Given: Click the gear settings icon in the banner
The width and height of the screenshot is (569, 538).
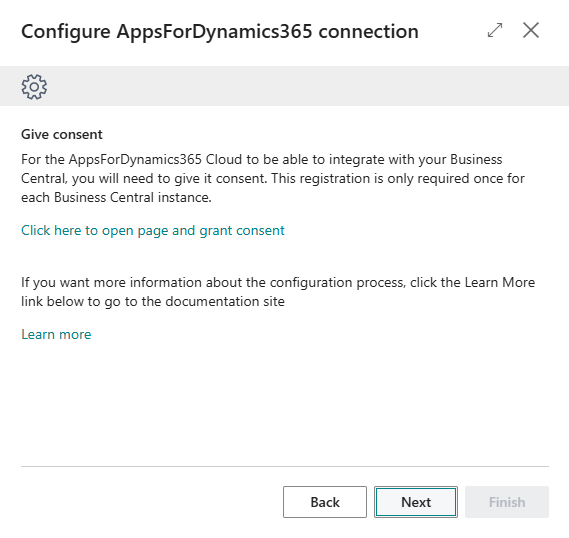Looking at the screenshot, I should coord(34,87).
